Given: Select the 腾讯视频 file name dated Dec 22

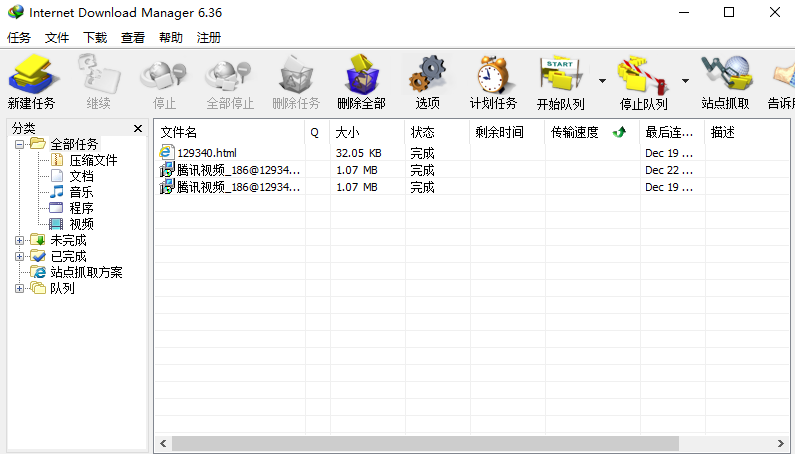Looking at the screenshot, I should (x=238, y=170).
